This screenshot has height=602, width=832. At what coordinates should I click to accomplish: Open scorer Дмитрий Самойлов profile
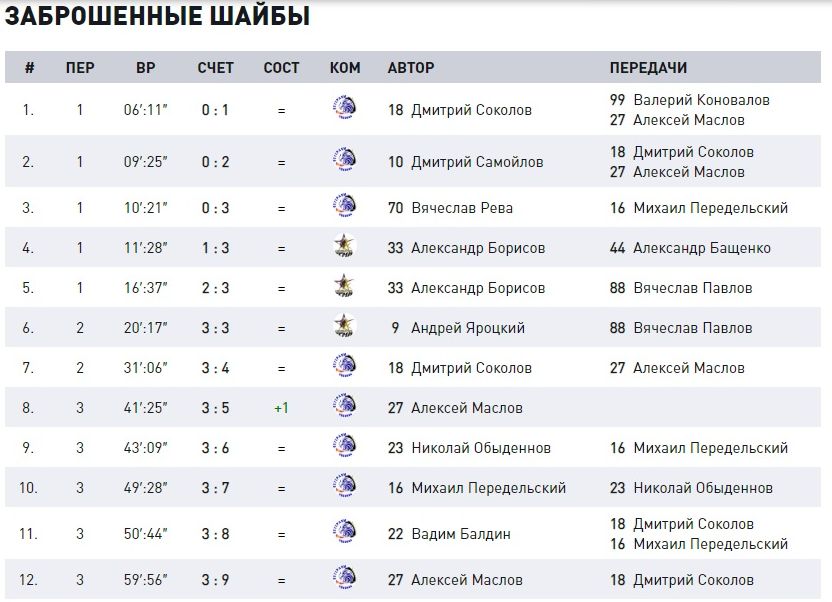coord(477,162)
